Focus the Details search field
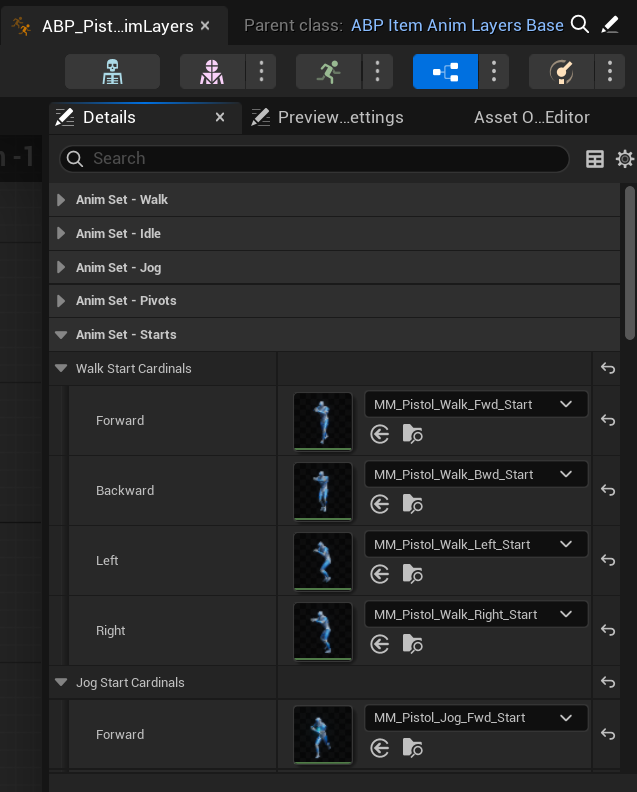637x792 pixels. tap(314, 159)
